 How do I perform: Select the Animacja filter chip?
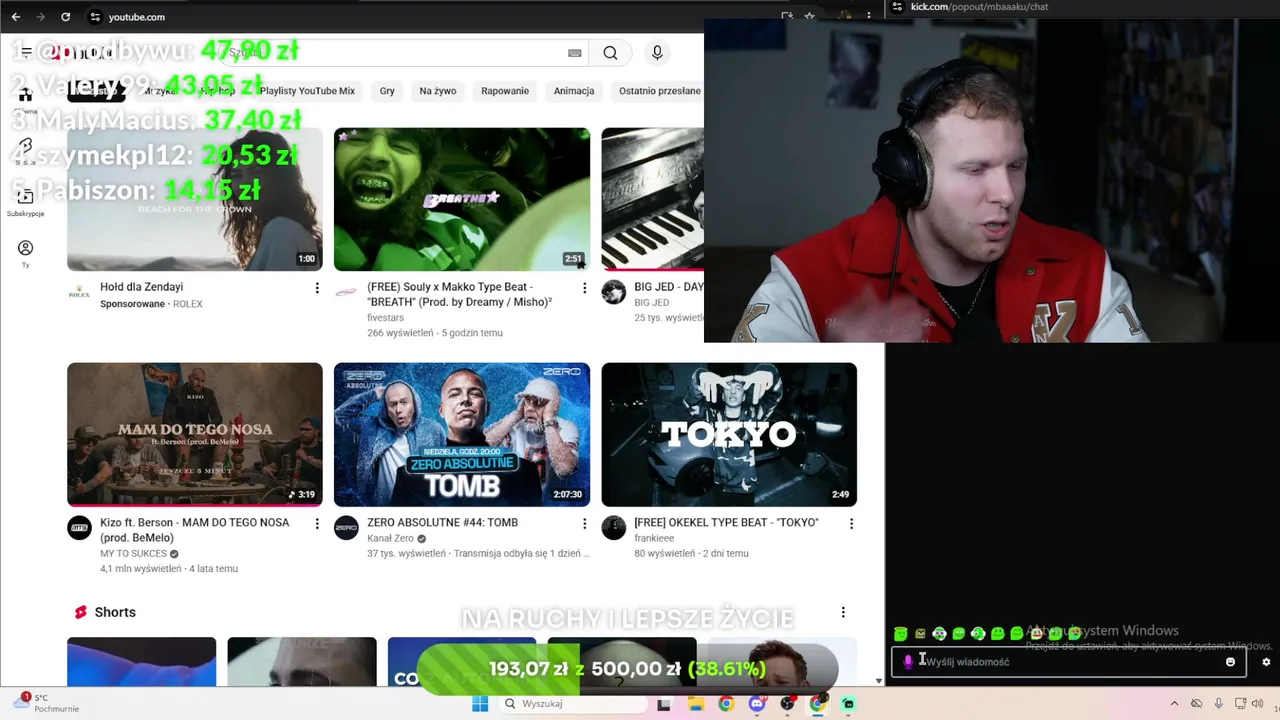click(x=574, y=91)
